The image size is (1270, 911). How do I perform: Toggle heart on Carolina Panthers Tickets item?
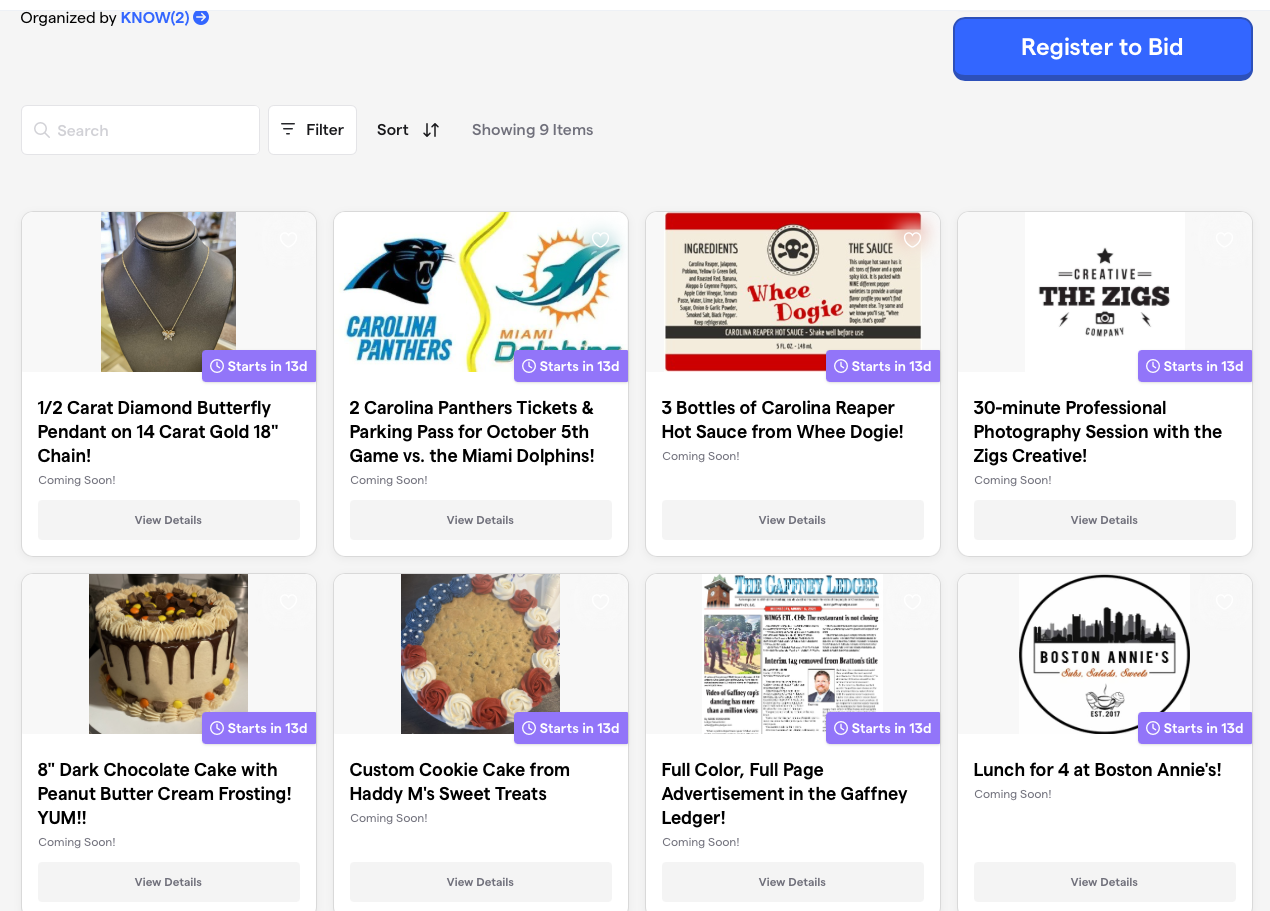click(x=601, y=240)
